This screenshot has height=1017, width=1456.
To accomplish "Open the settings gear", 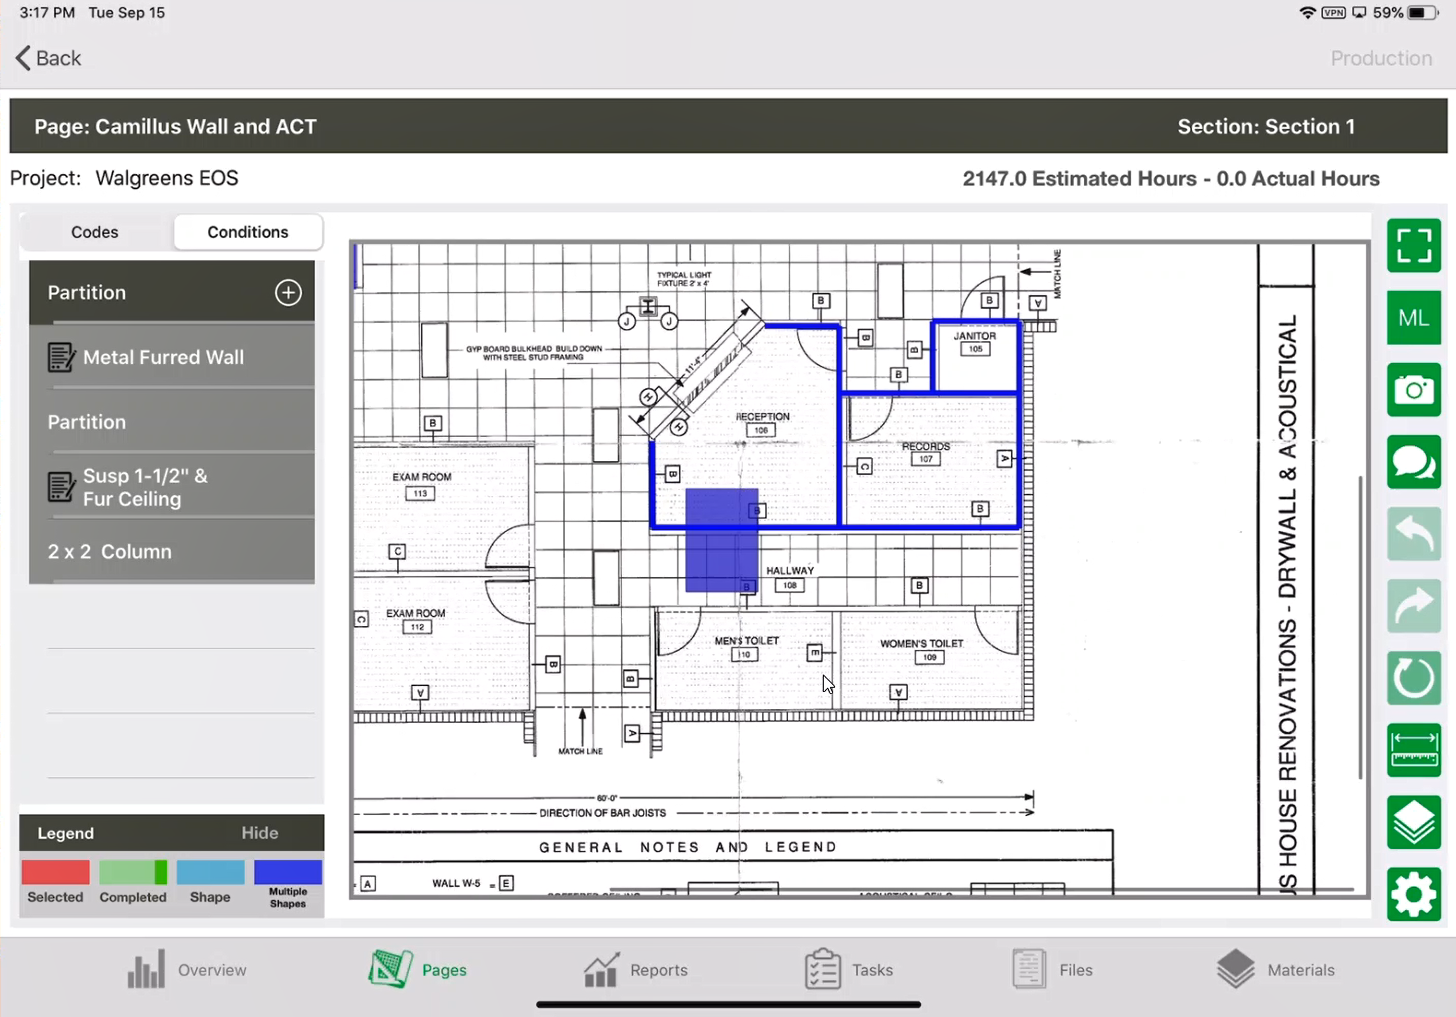I will coord(1413,894).
